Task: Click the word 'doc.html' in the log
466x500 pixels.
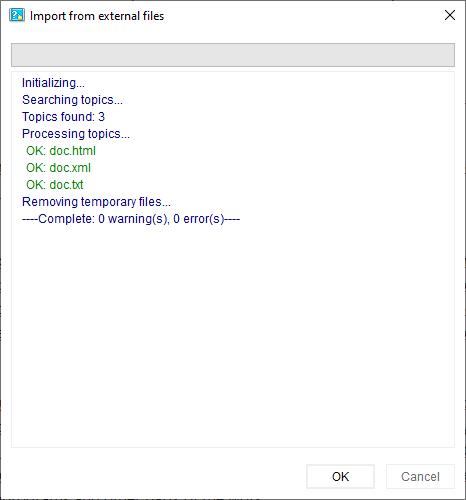Action: pyautogui.click(x=73, y=151)
